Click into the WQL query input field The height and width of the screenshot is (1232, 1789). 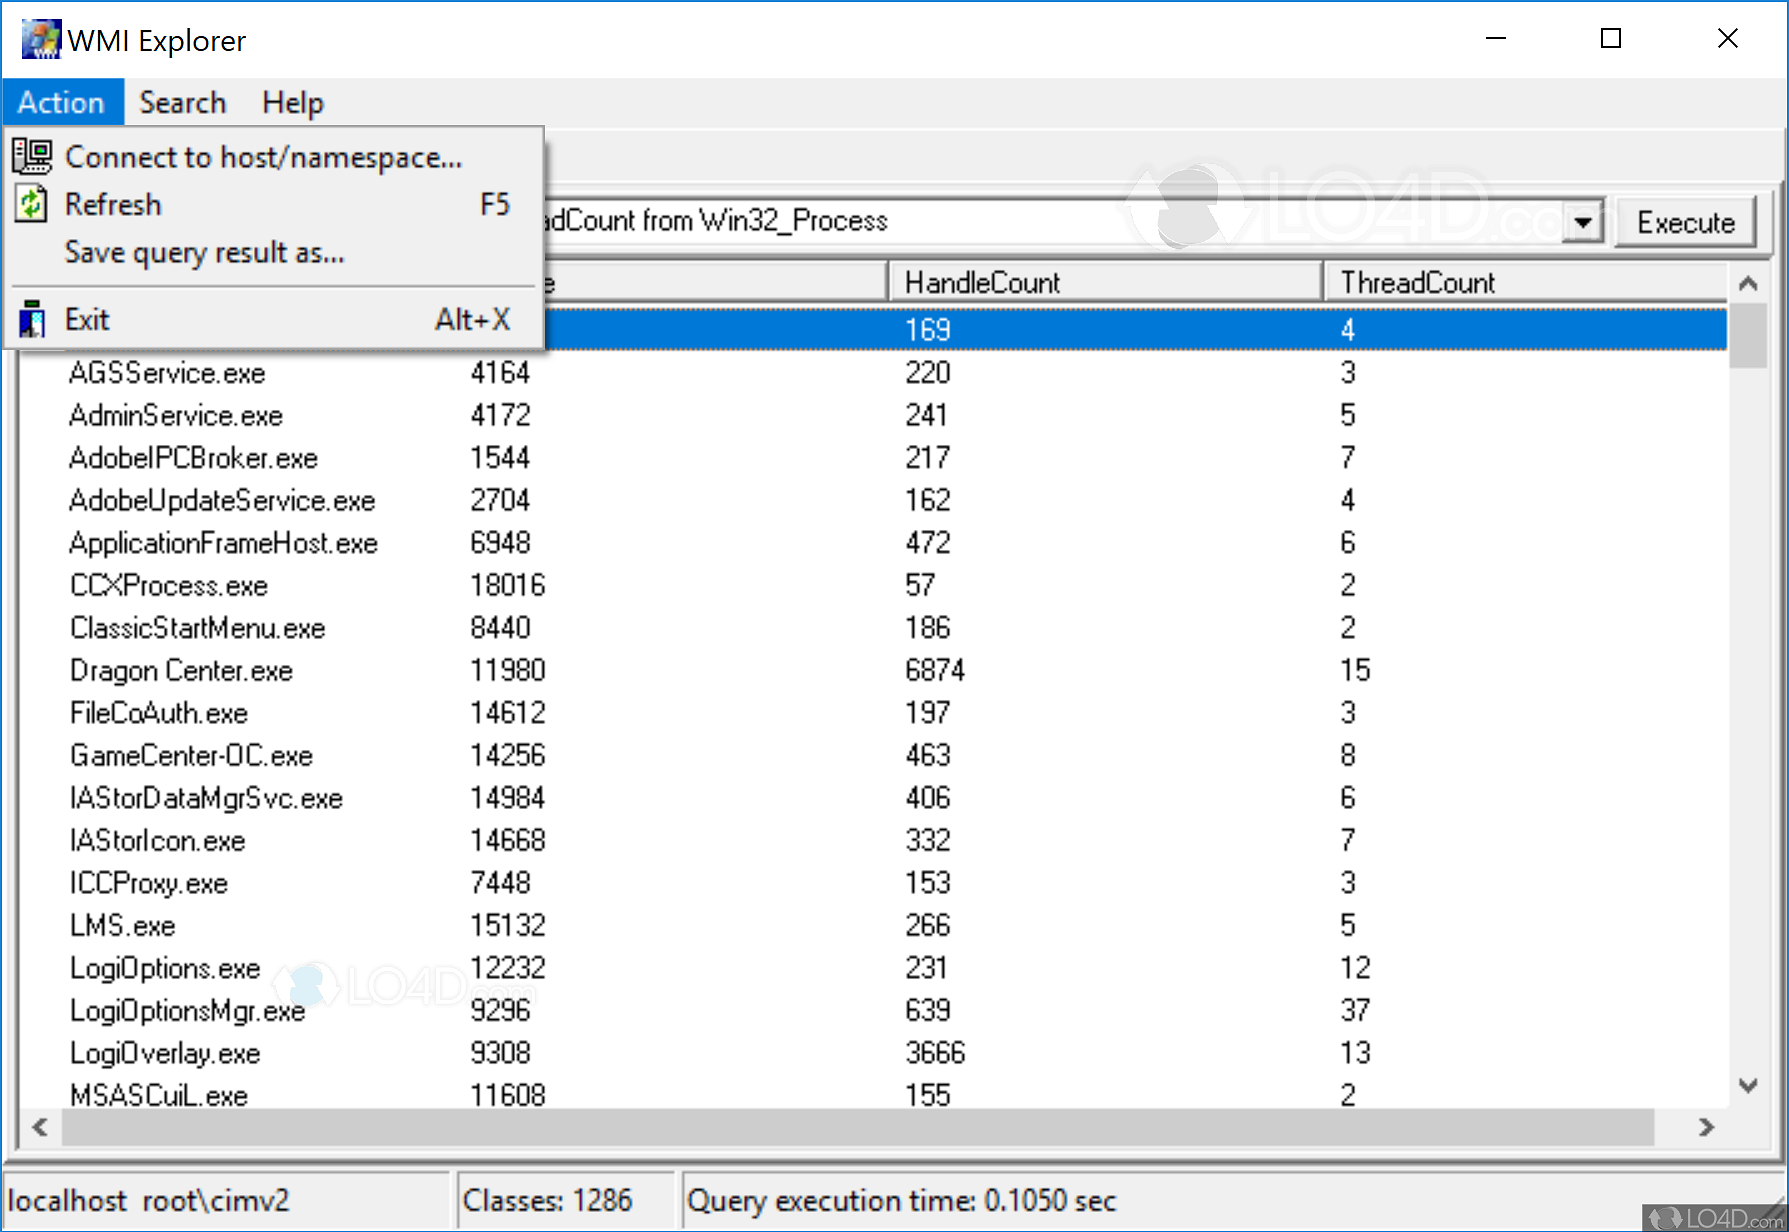click(1050, 221)
